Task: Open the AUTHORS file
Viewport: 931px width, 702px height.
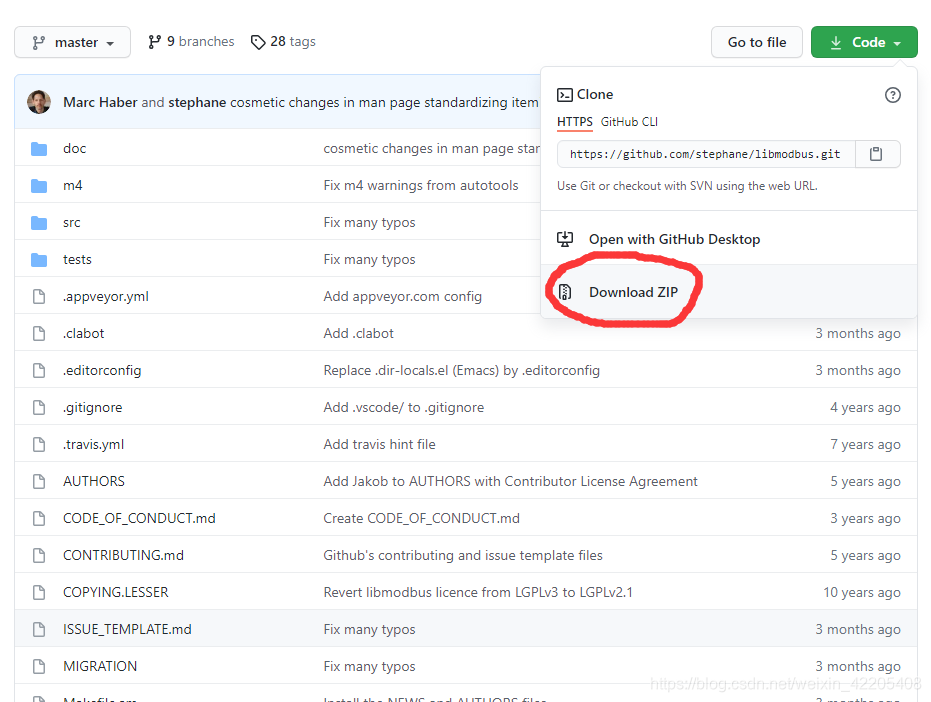Action: coord(94,481)
